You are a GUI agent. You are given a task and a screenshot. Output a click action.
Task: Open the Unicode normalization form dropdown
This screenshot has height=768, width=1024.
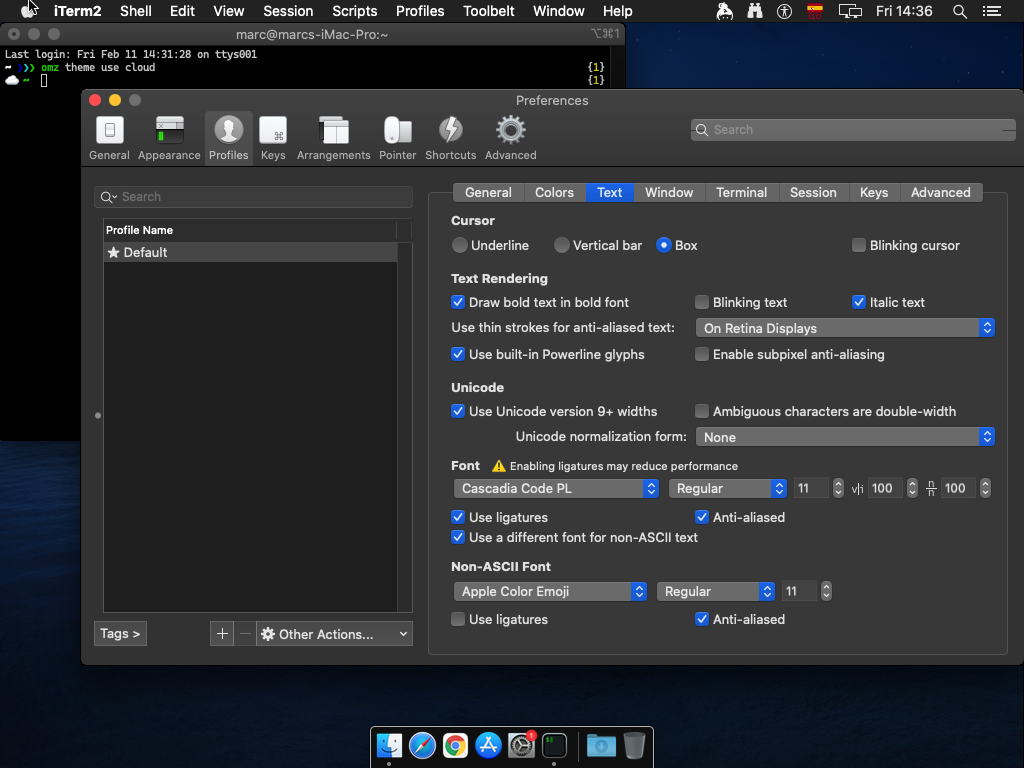point(845,437)
